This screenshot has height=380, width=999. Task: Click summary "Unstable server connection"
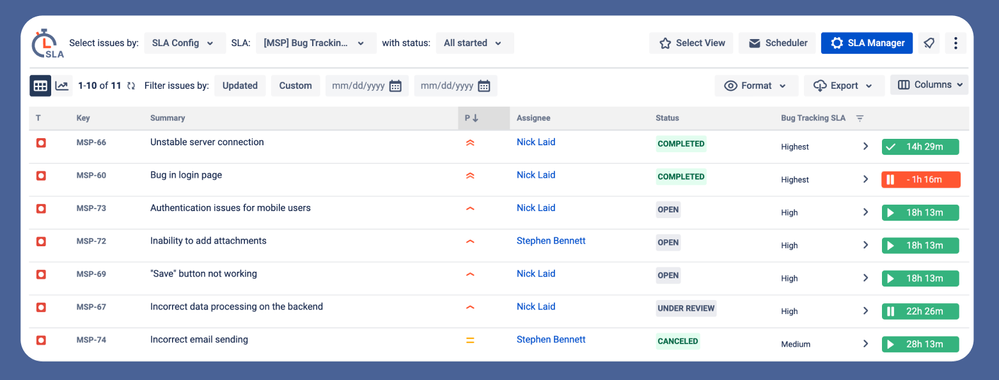tap(207, 142)
